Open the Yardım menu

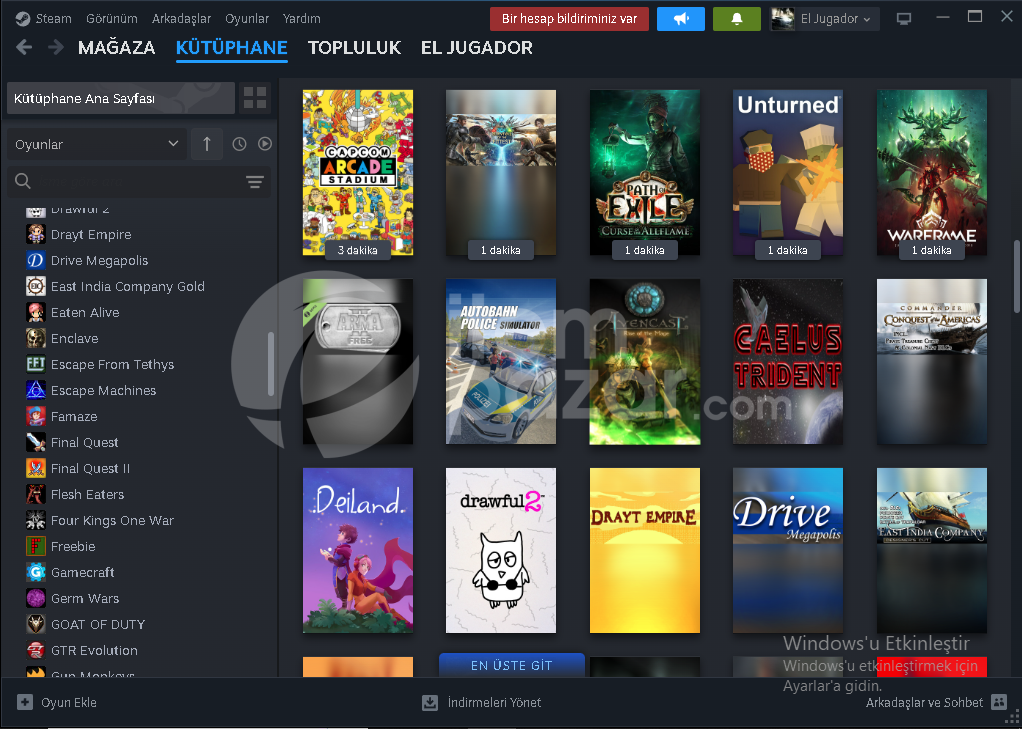[301, 19]
